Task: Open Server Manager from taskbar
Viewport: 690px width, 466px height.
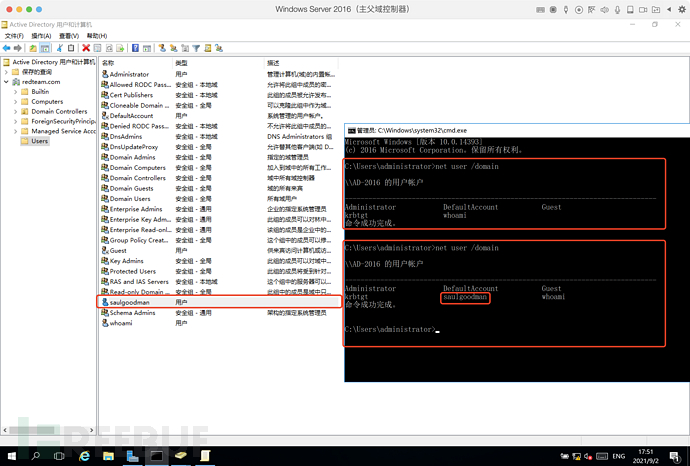Action: coord(132,456)
